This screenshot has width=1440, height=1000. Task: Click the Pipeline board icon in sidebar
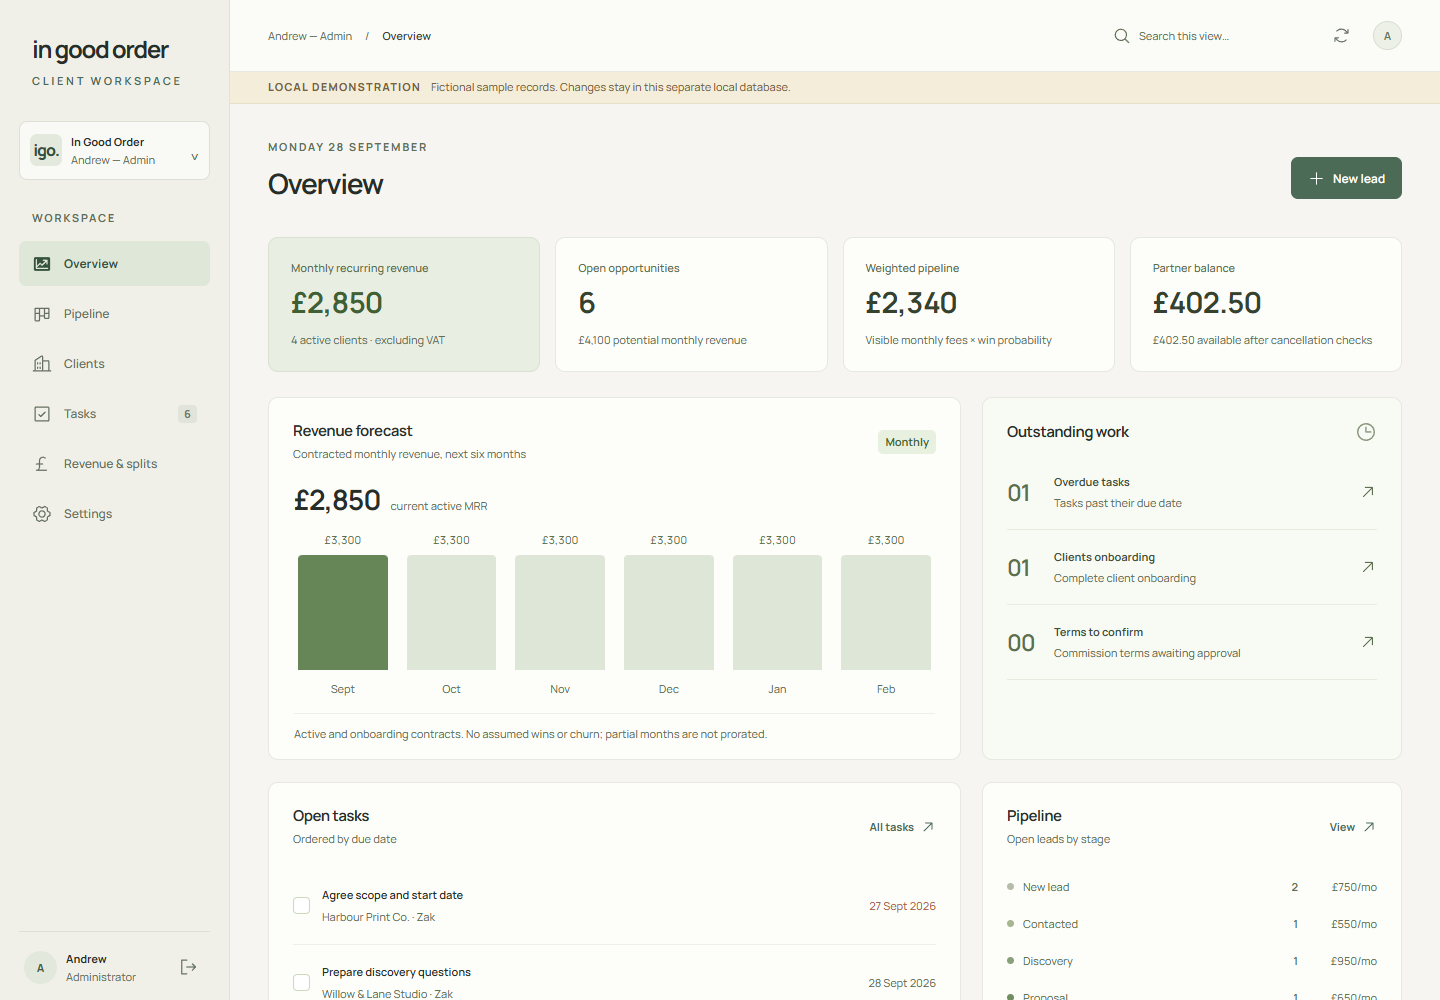pyautogui.click(x=42, y=314)
